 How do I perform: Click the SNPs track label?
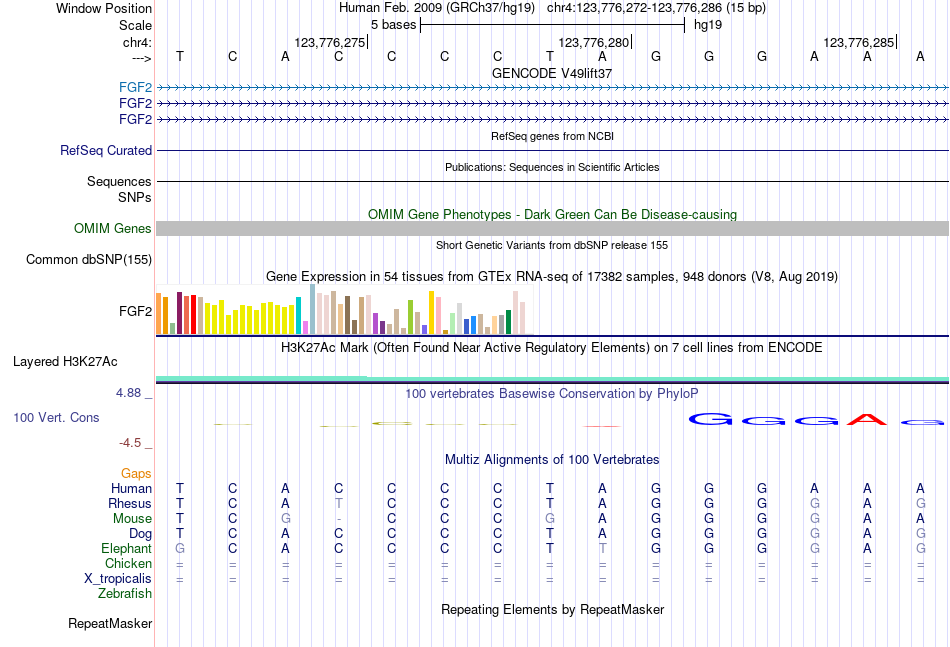coord(135,197)
